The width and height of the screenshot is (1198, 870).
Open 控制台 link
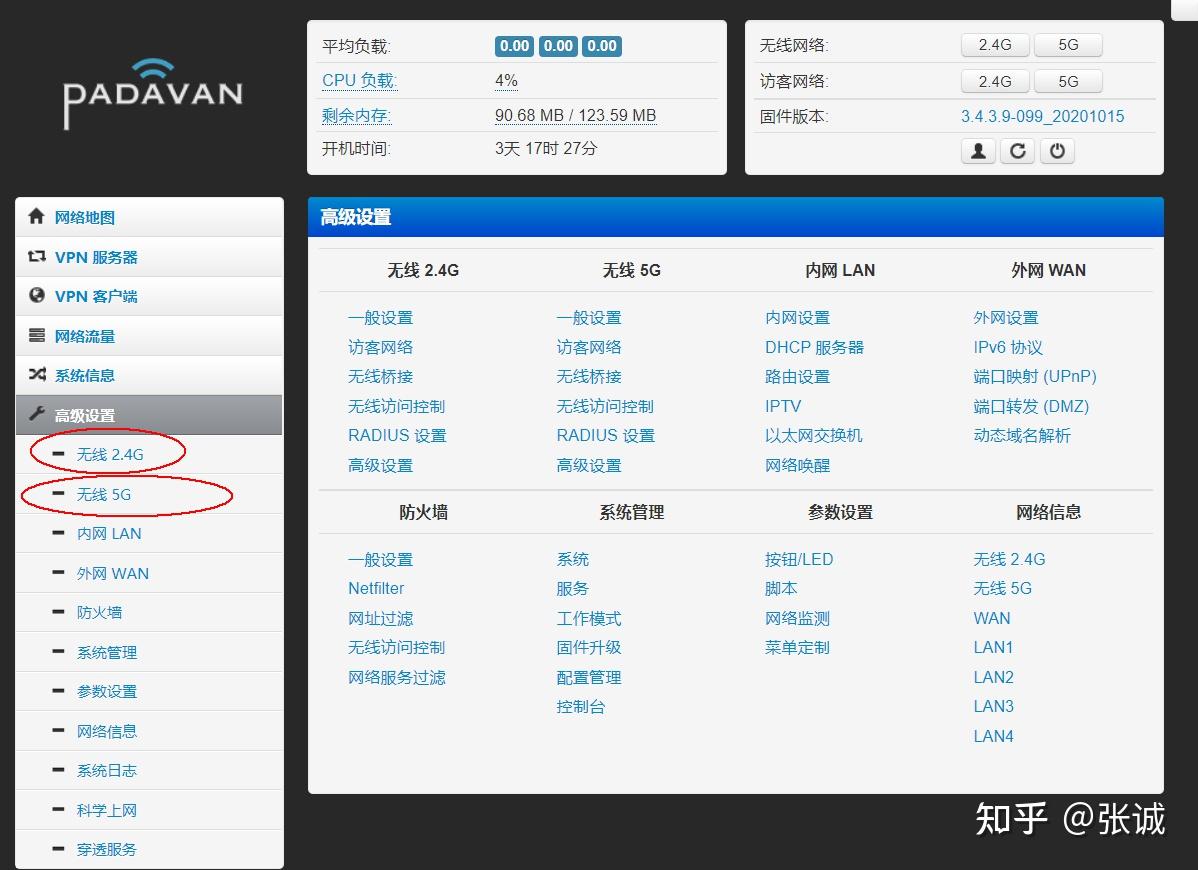pyautogui.click(x=581, y=707)
